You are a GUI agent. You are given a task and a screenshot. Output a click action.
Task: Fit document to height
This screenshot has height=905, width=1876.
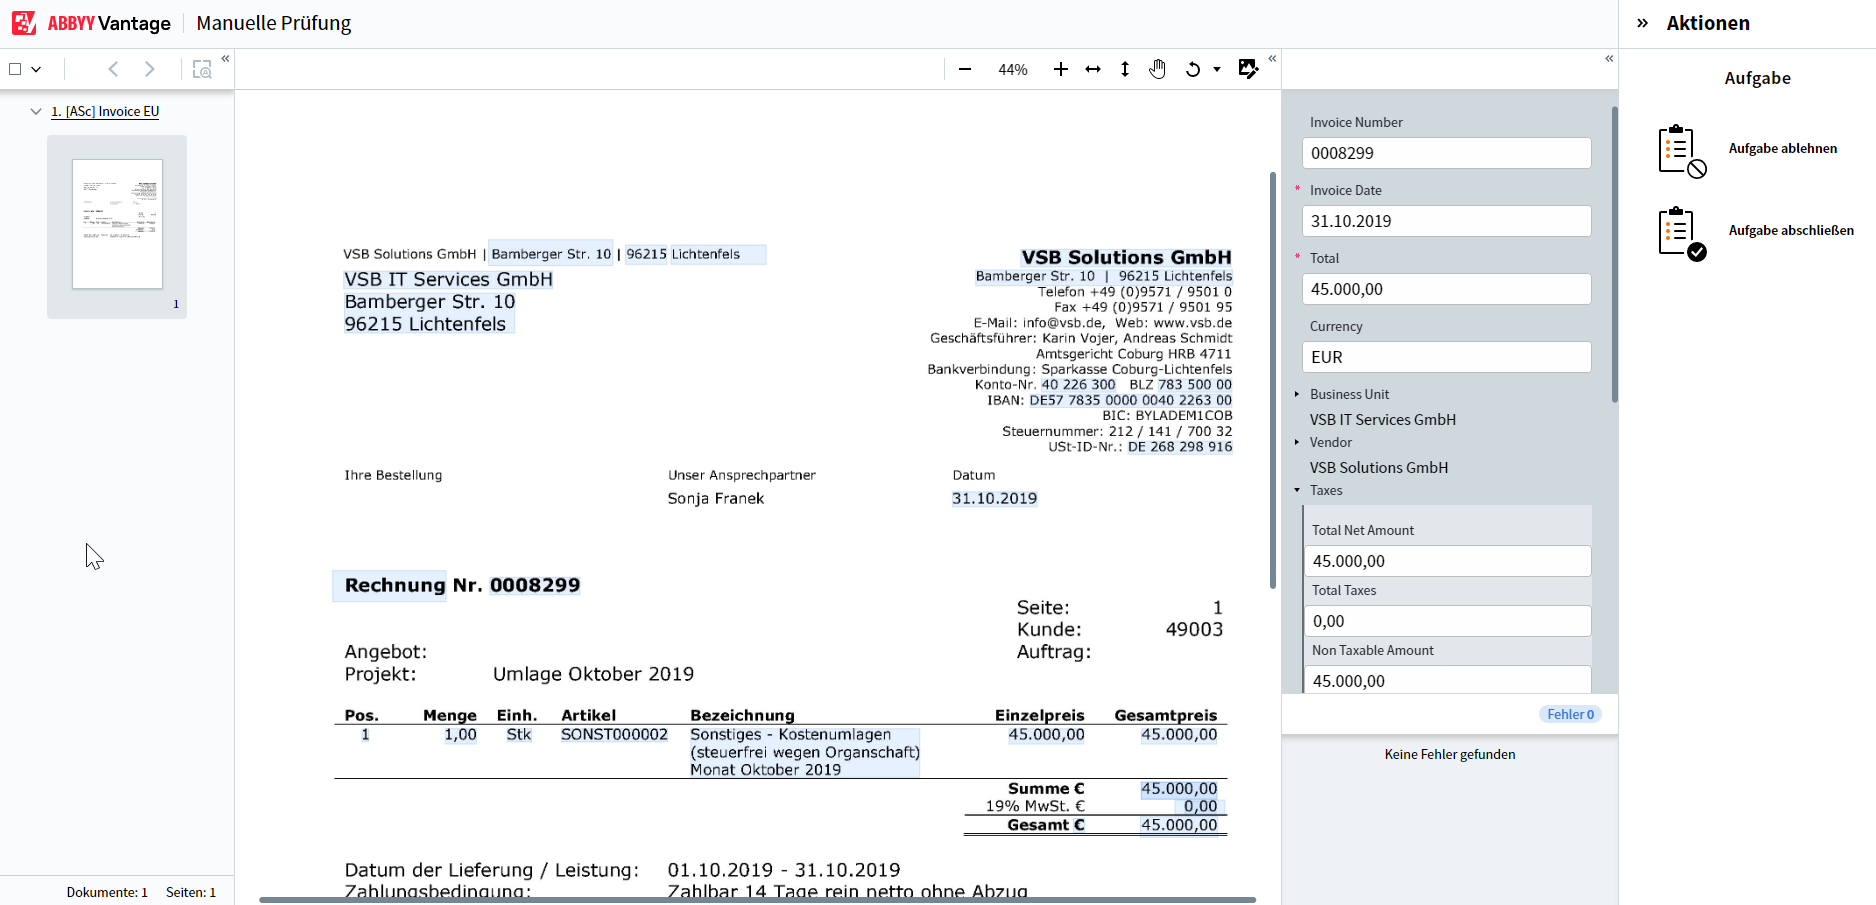tap(1125, 69)
